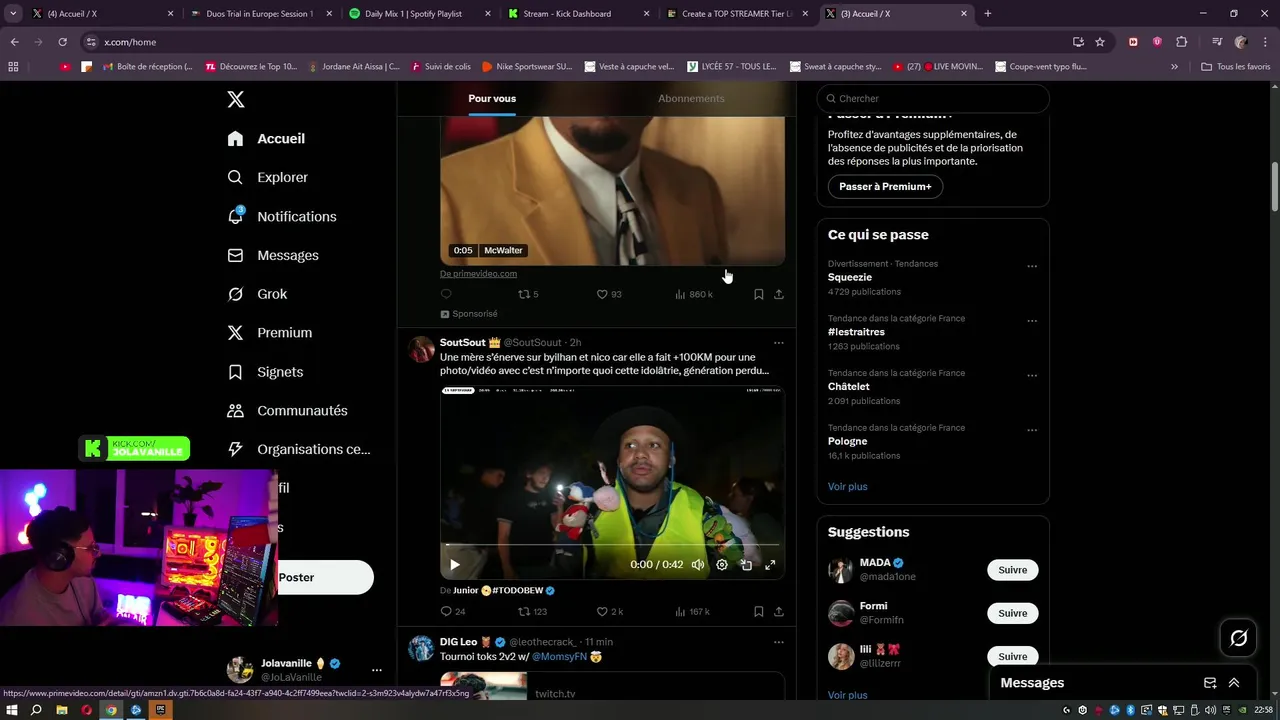
Task: Click the Chercher search field
Action: click(x=933, y=98)
